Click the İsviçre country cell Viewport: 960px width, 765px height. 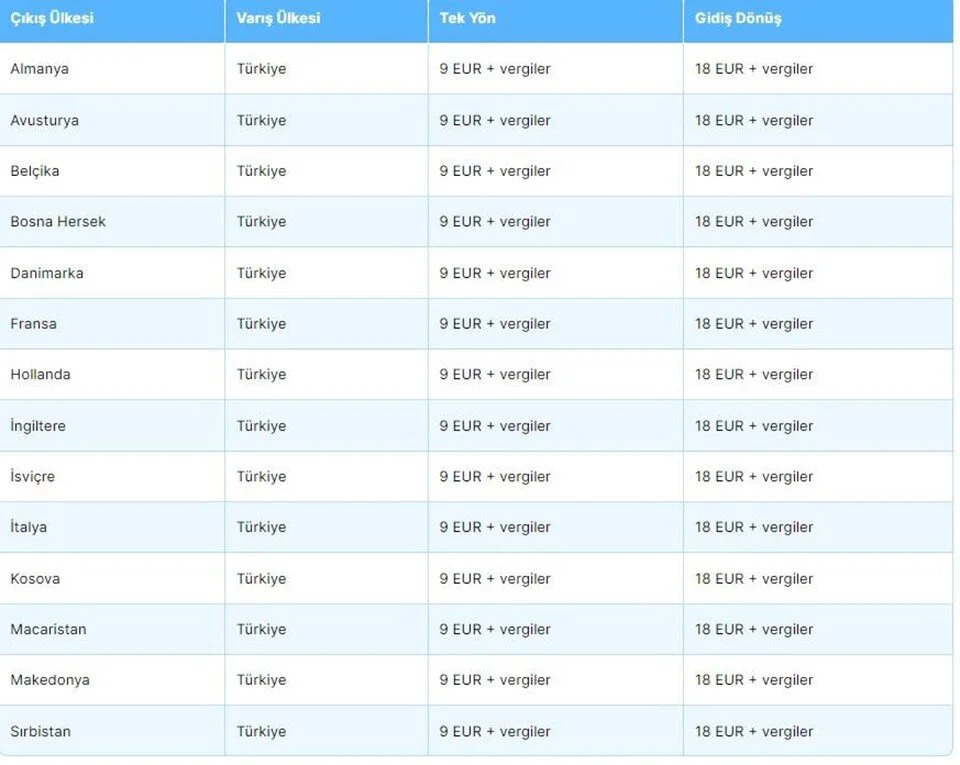pyautogui.click(x=33, y=477)
